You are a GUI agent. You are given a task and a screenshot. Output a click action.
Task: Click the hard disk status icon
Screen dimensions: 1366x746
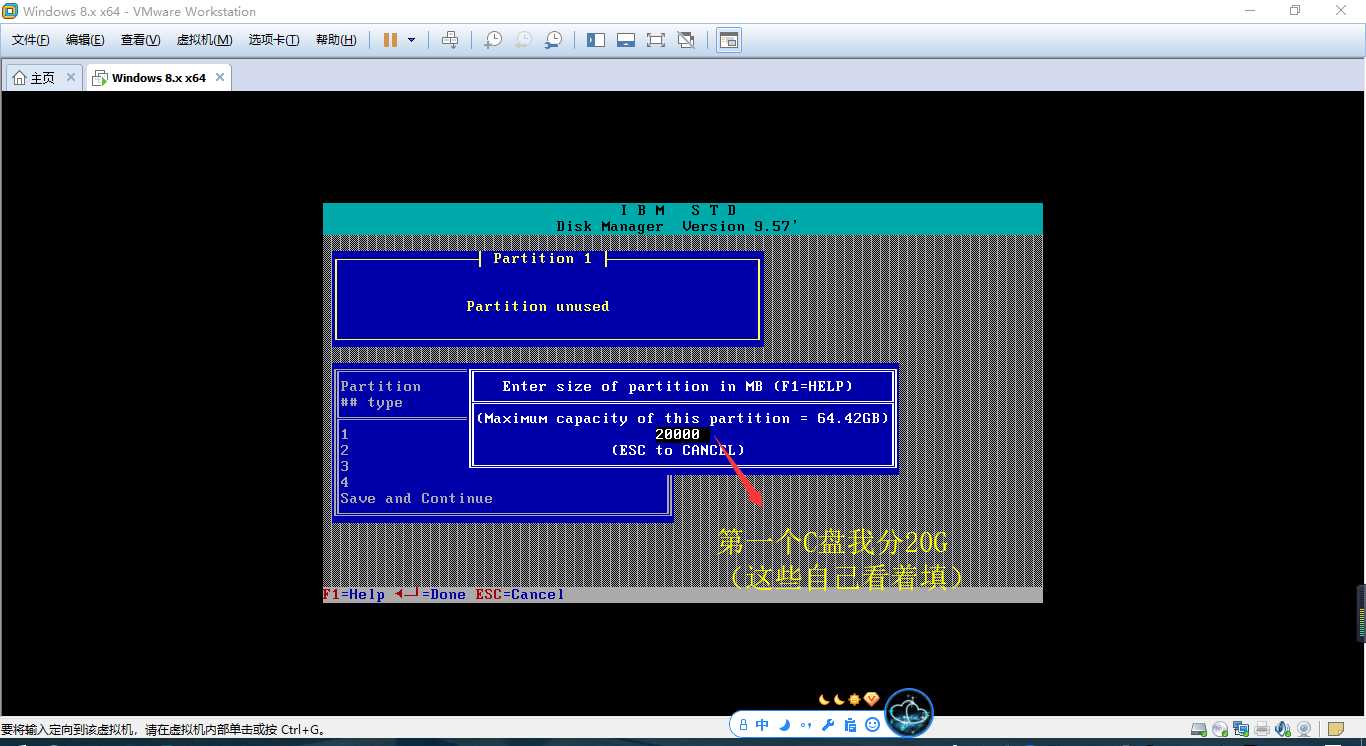click(1199, 729)
